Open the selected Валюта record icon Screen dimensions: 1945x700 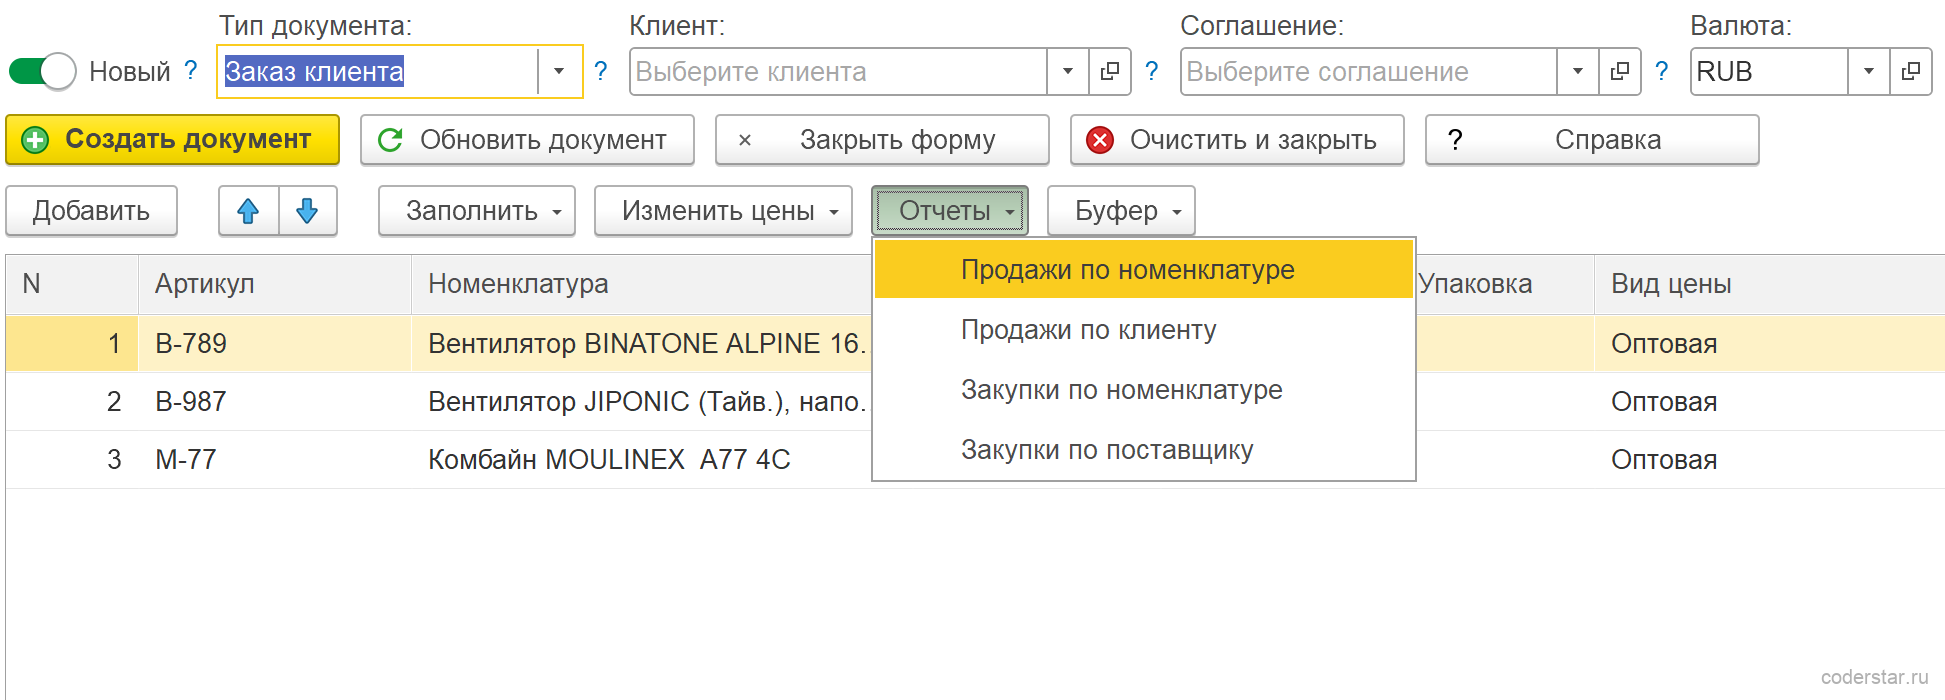tap(1911, 72)
